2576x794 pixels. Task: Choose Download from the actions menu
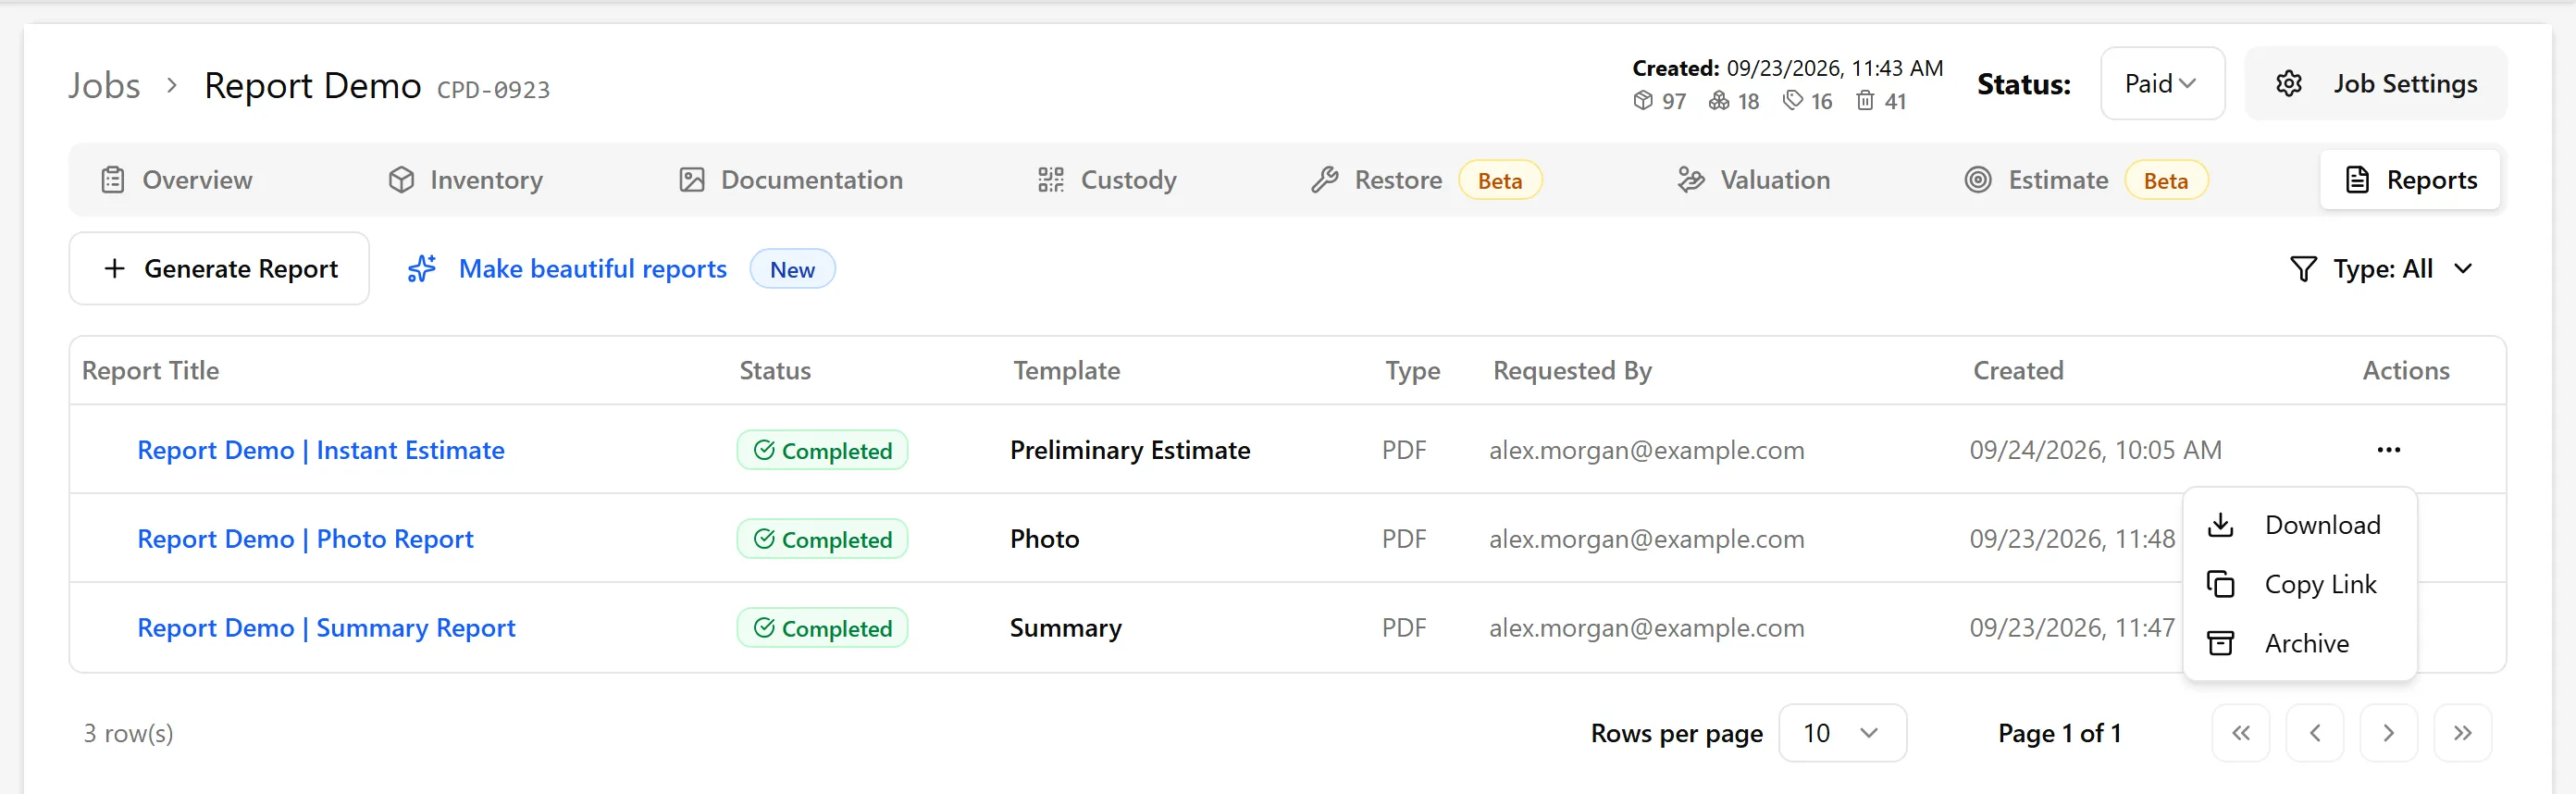pyautogui.click(x=2300, y=525)
